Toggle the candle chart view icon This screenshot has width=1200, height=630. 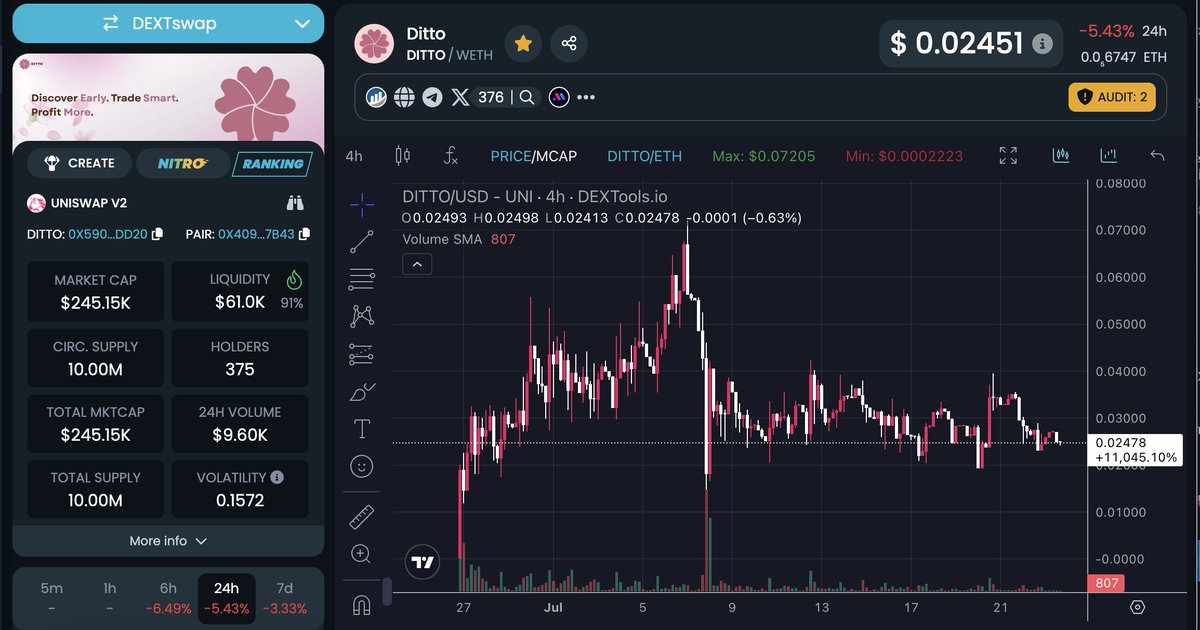click(x=1061, y=156)
